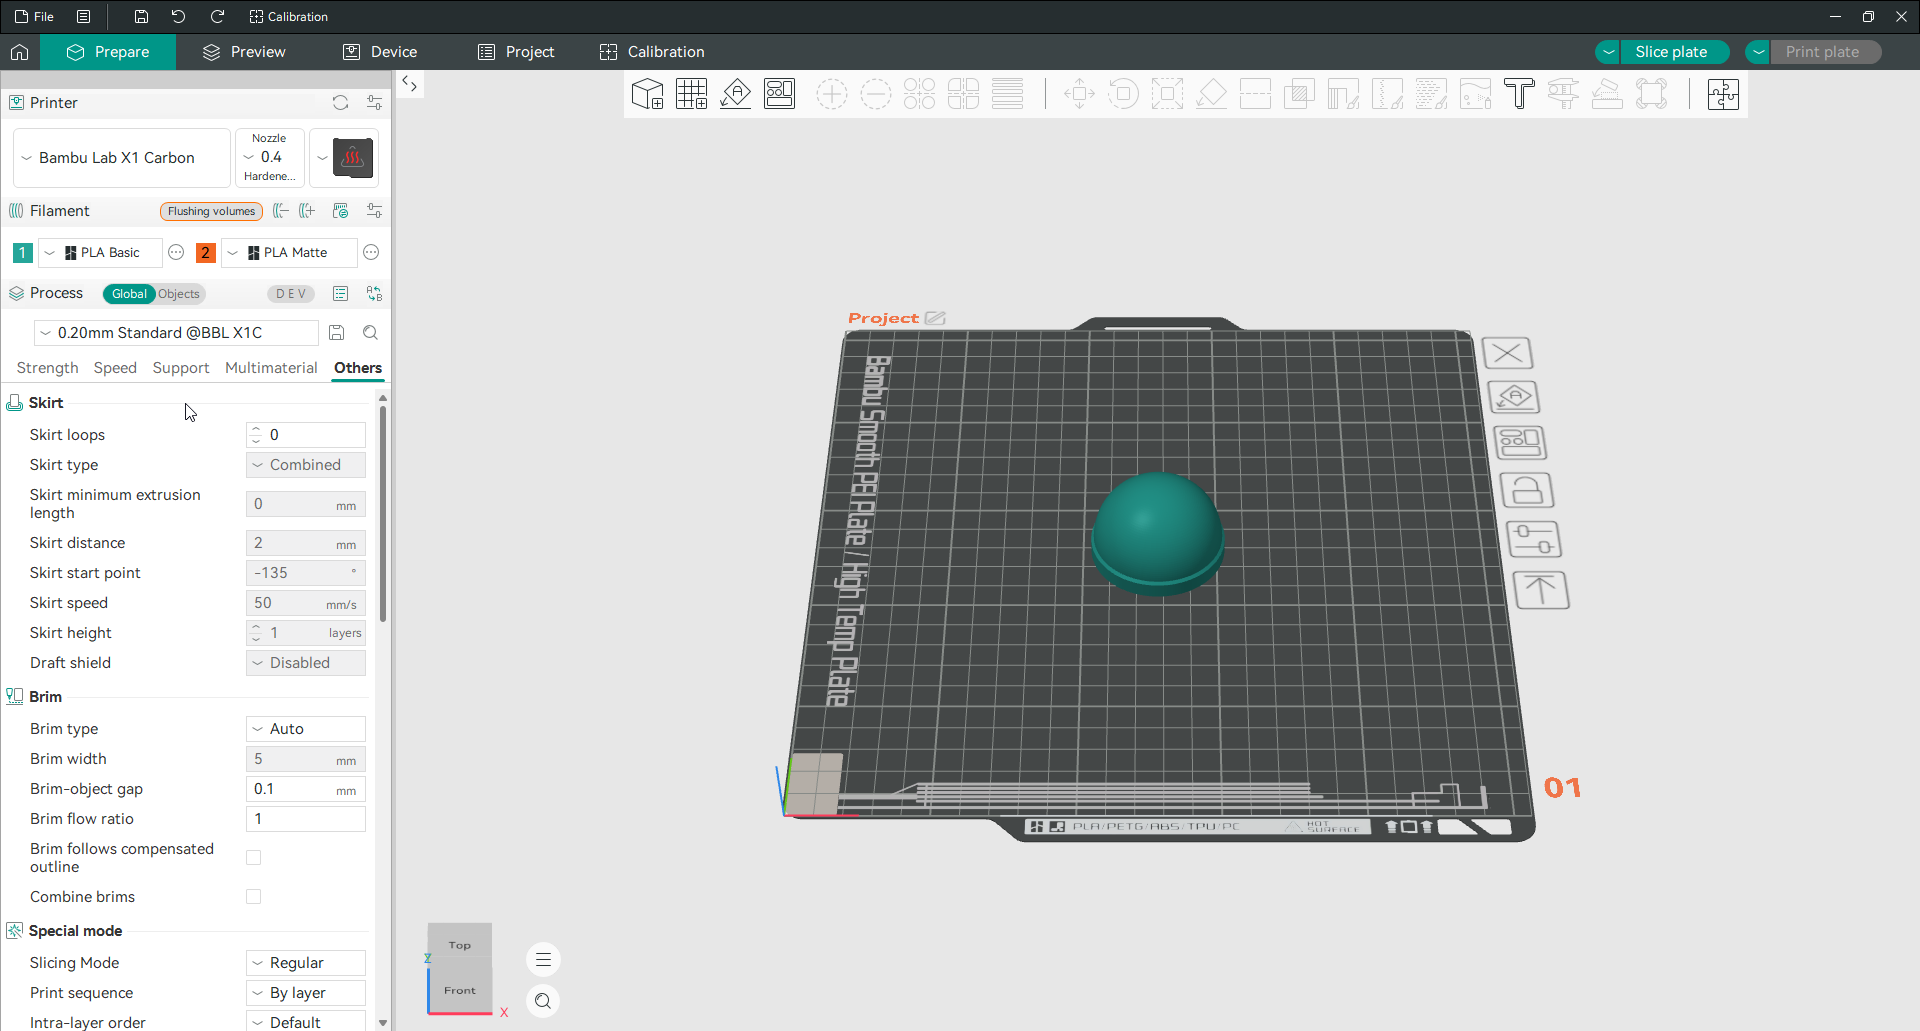Click the collapse sidebar arrows icon
This screenshot has height=1031, width=1920.
[x=410, y=84]
